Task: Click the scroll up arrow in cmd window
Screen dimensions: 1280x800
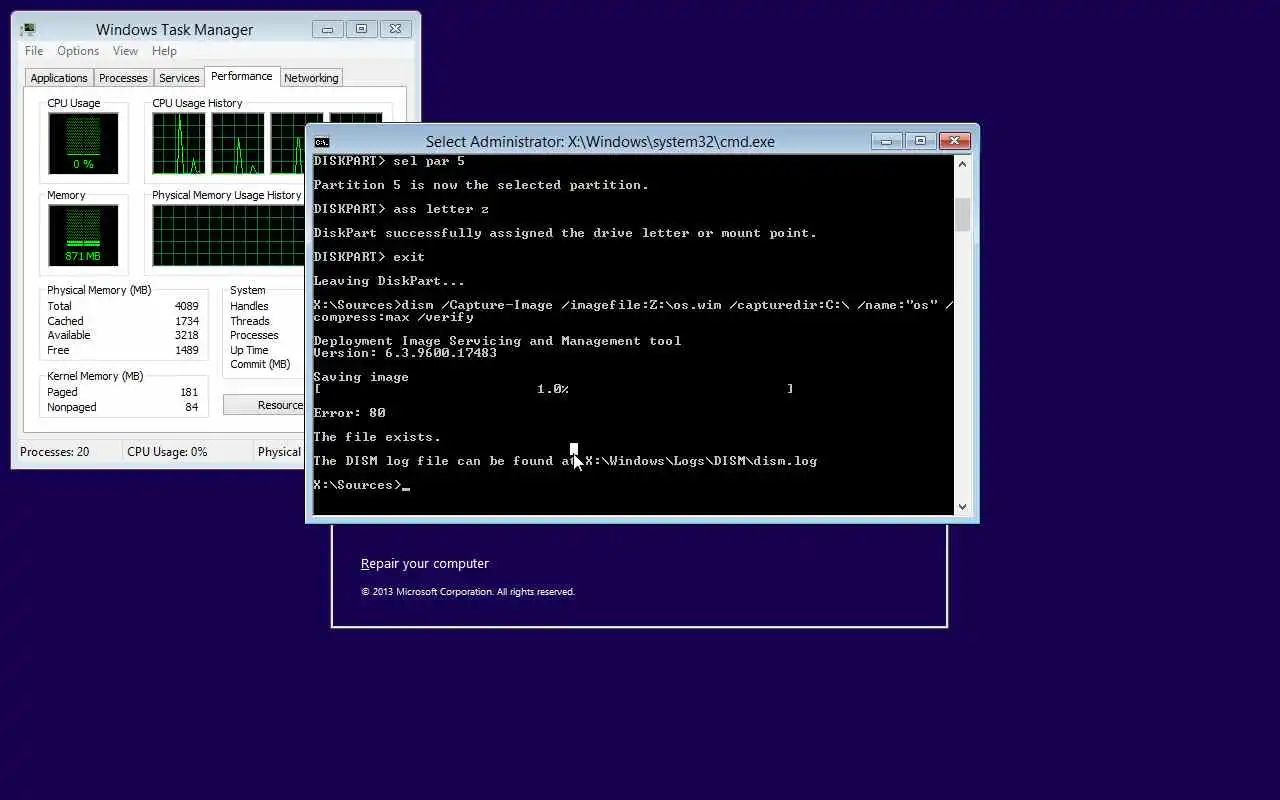Action: [x=963, y=164]
